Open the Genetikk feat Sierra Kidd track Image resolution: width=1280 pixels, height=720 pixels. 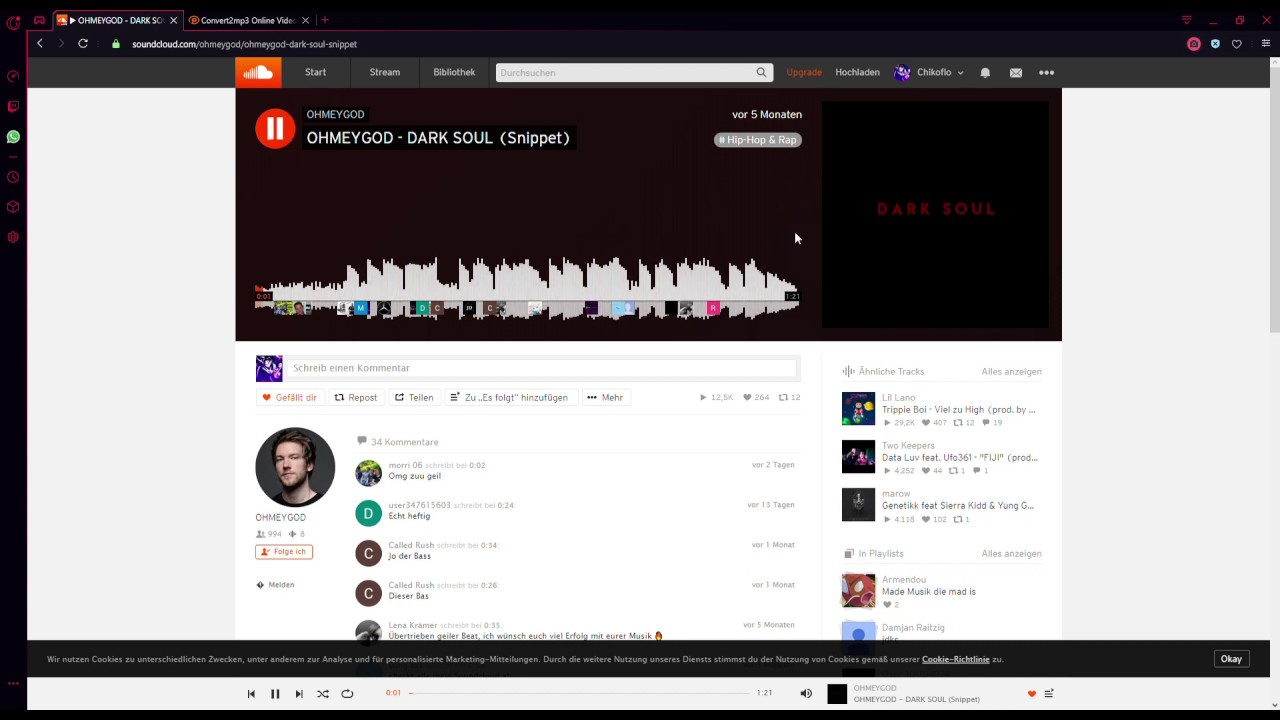tap(958, 506)
